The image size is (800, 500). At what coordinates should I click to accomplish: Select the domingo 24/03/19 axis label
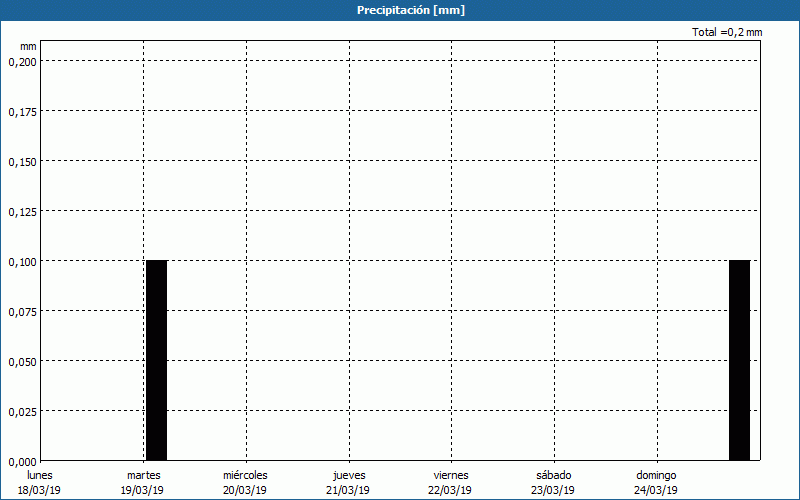[x=656, y=483]
